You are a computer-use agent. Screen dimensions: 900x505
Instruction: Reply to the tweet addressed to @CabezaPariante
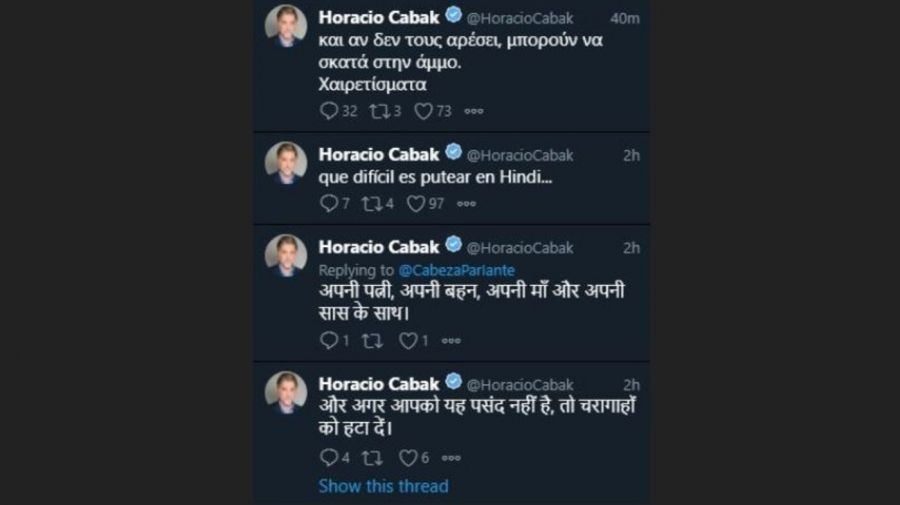[x=328, y=341]
